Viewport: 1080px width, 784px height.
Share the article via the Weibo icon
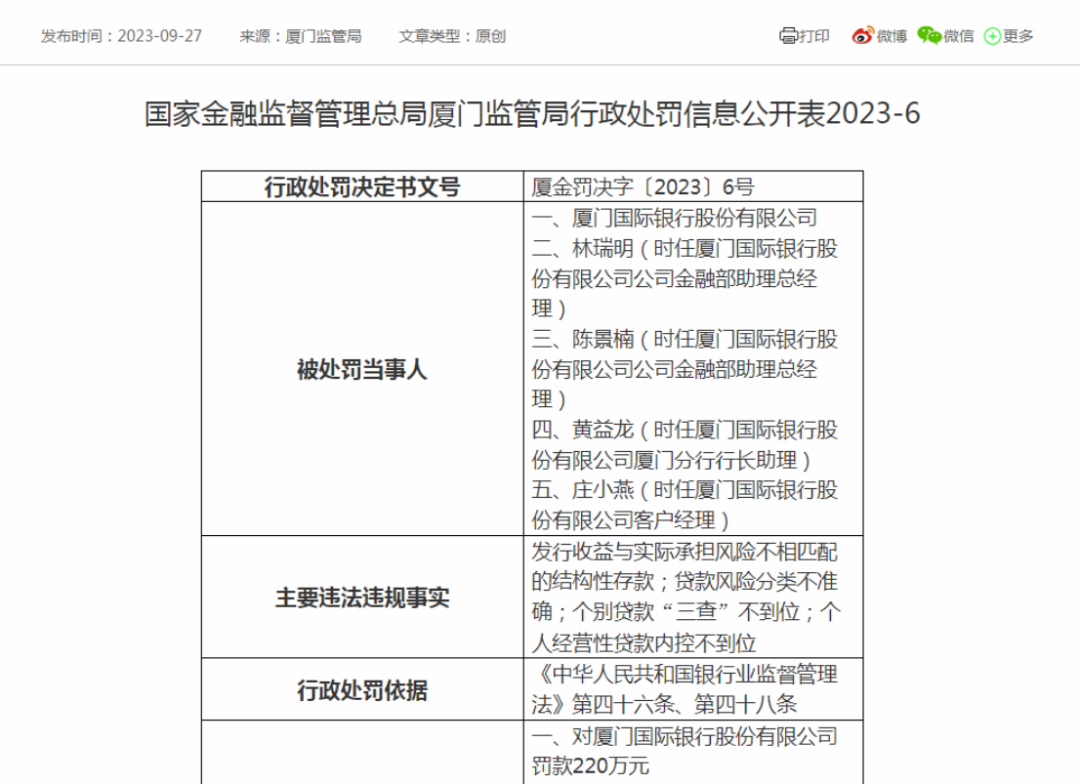pos(862,36)
